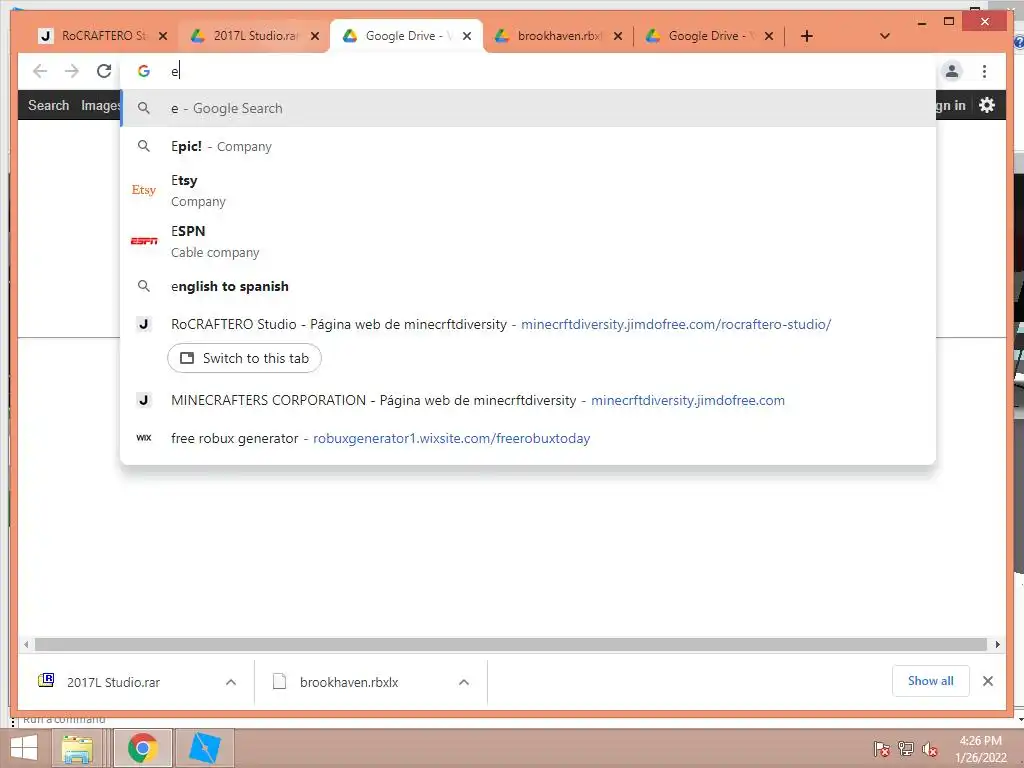Switch to the 2017L Studio.rar tab

[251, 36]
